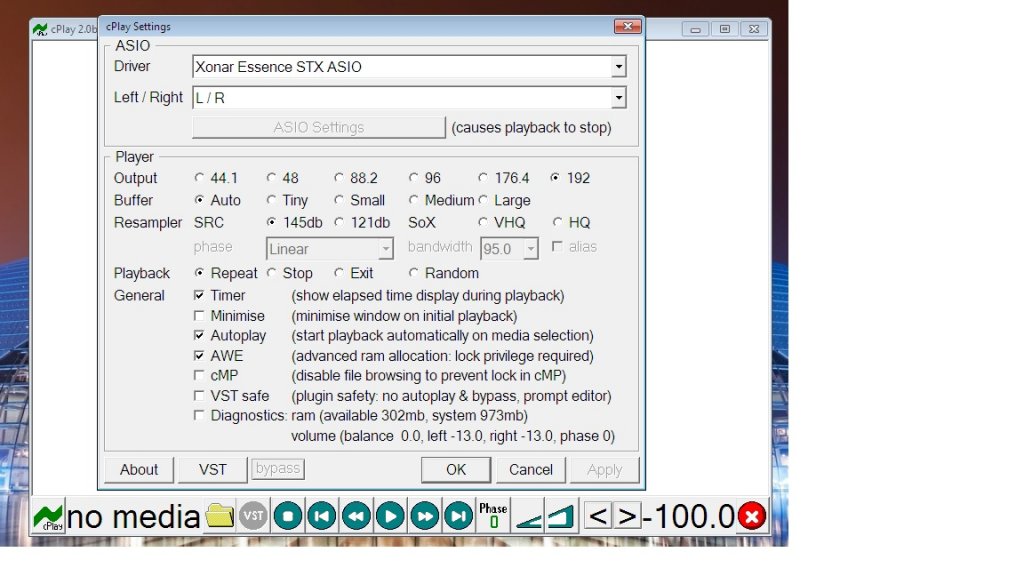This screenshot has width=1024, height=576.
Task: Start playback with the play button
Action: pyautogui.click(x=391, y=516)
